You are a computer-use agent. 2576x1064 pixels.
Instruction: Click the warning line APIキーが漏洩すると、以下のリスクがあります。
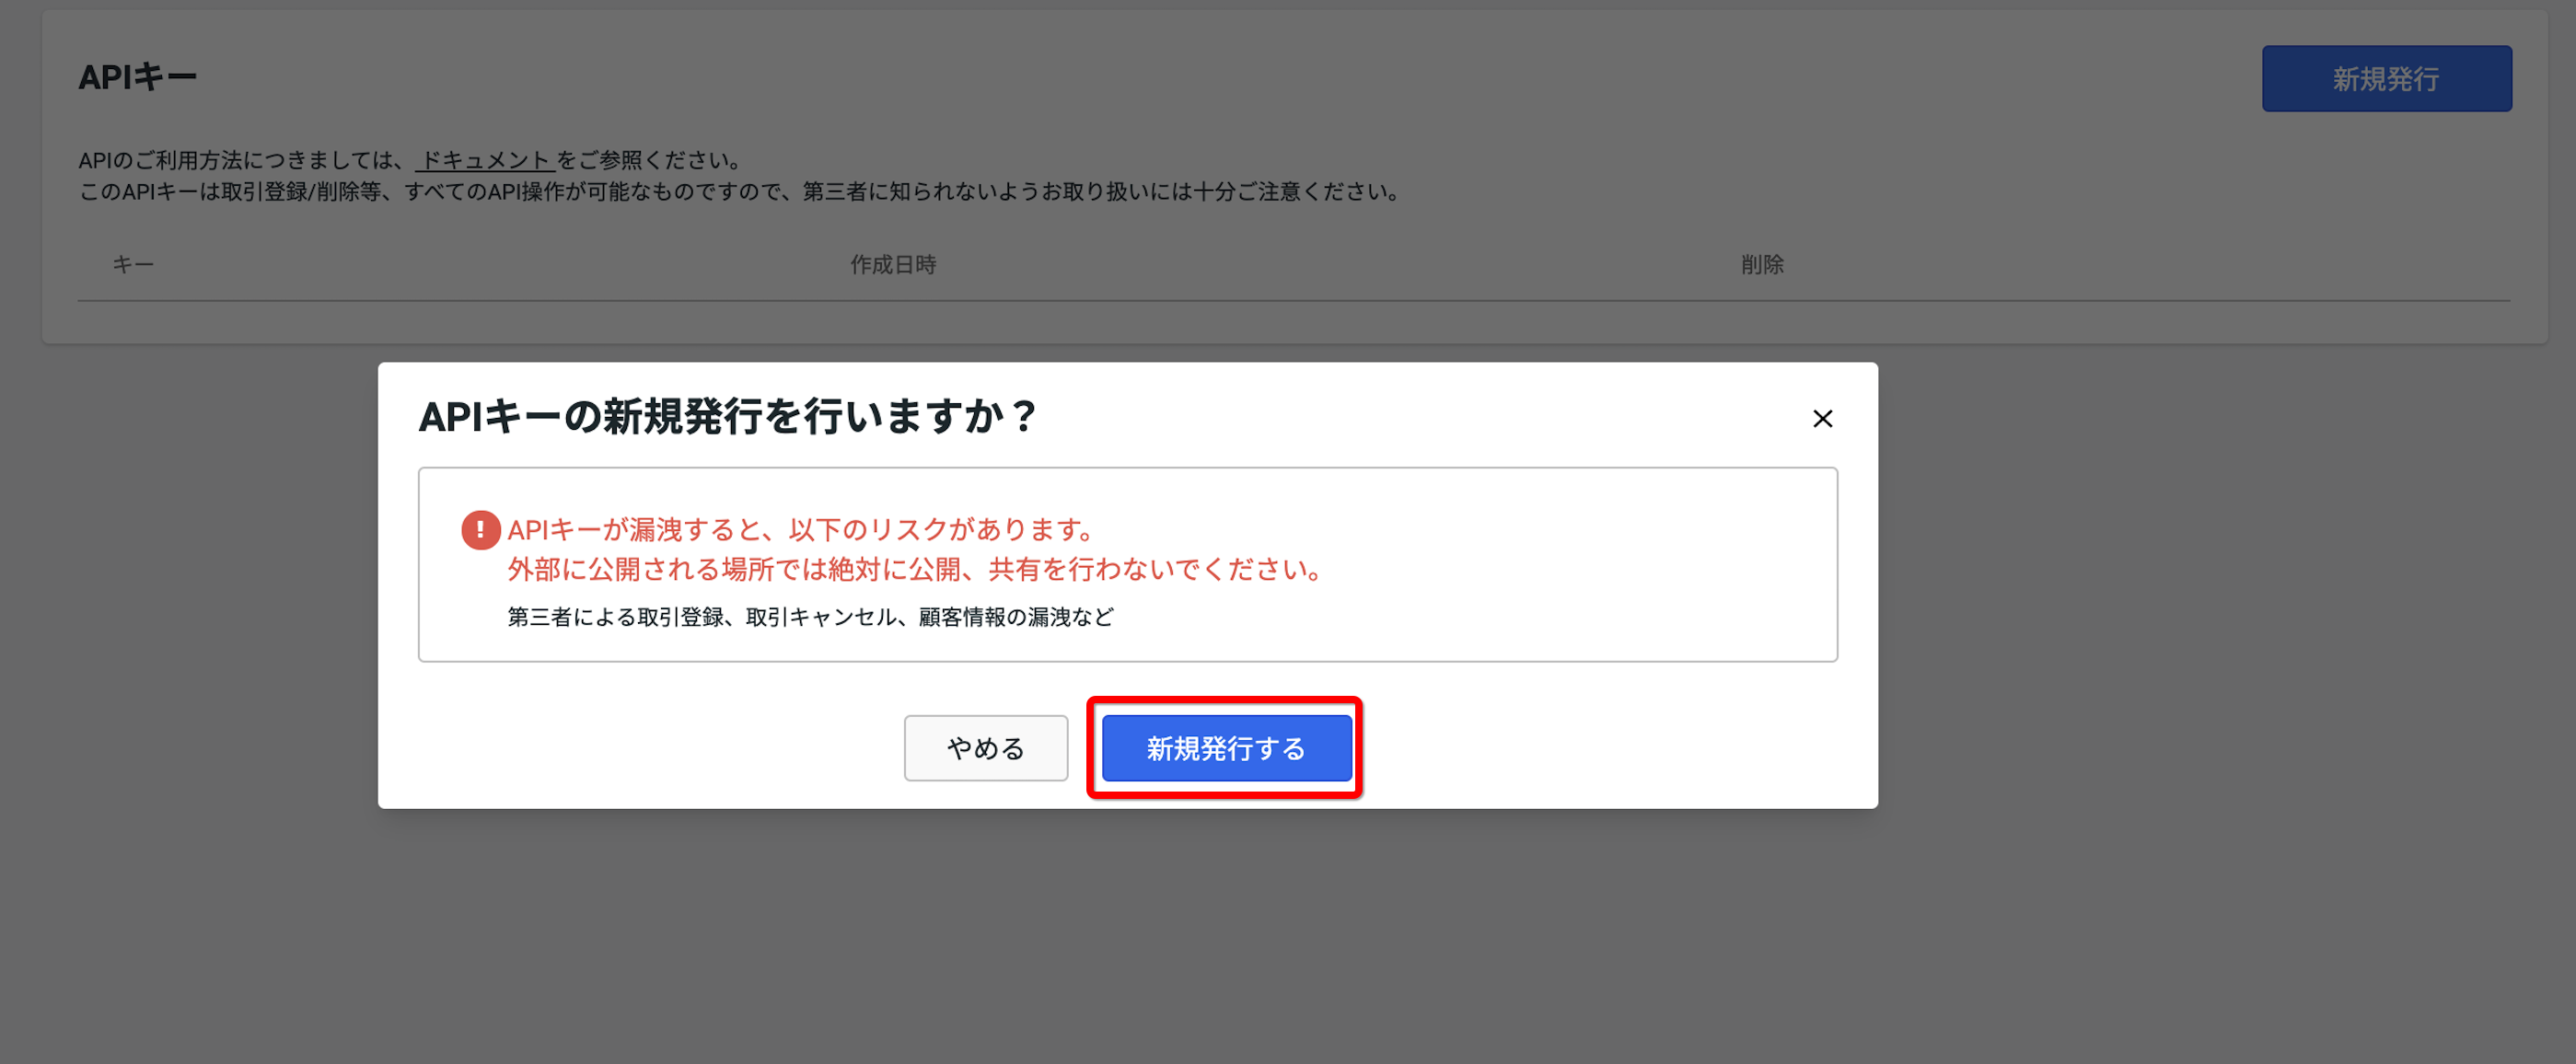coord(802,530)
